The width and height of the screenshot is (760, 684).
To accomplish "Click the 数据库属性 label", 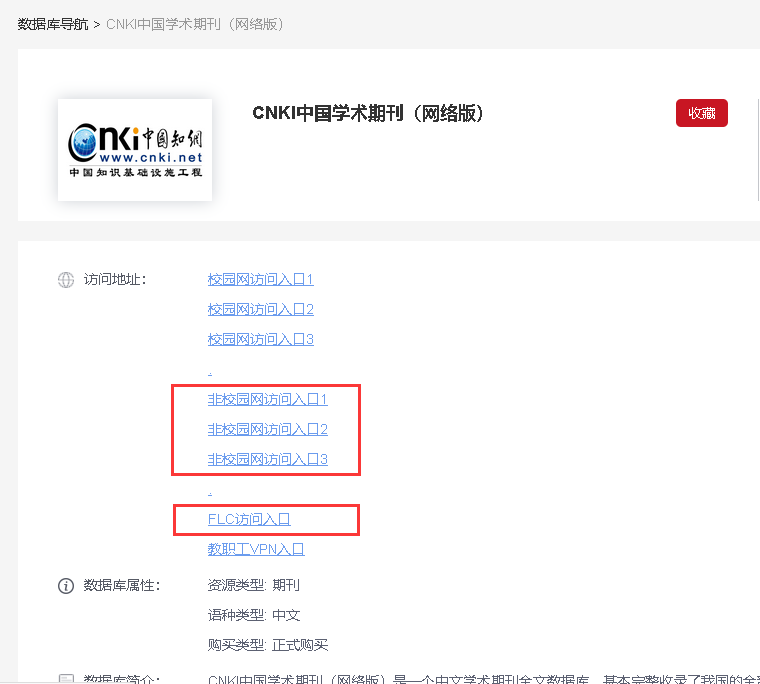I will (122, 586).
